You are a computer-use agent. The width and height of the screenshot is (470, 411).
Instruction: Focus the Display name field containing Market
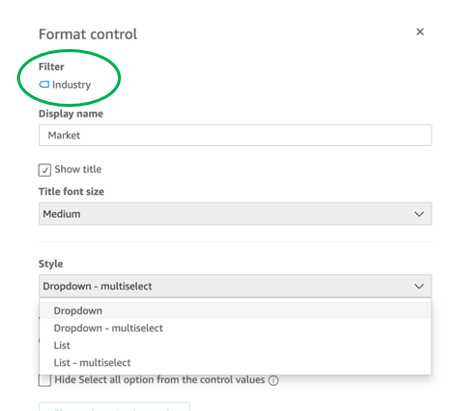coord(235,135)
